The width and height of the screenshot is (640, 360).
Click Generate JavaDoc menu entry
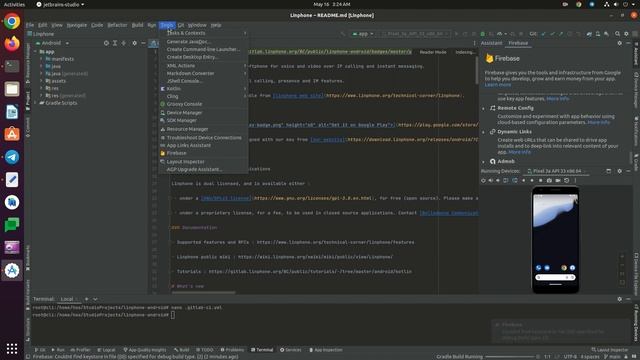click(x=203, y=42)
